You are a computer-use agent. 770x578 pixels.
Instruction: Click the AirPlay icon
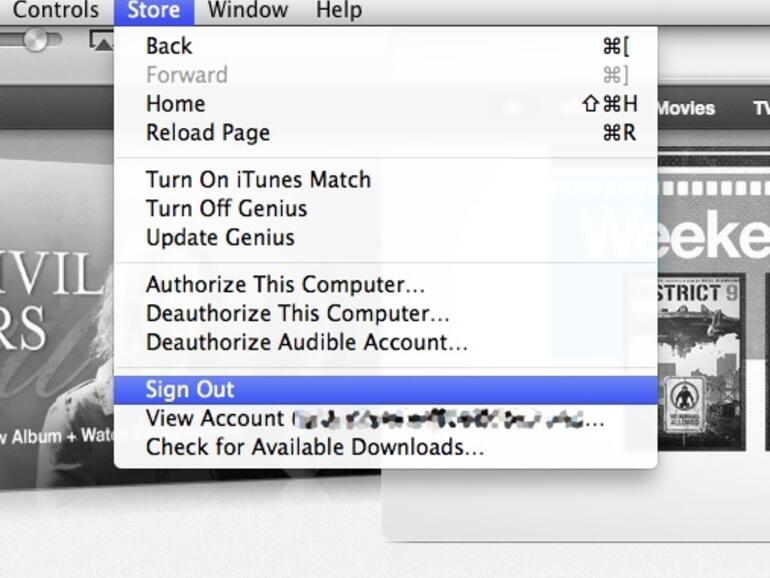pos(102,41)
